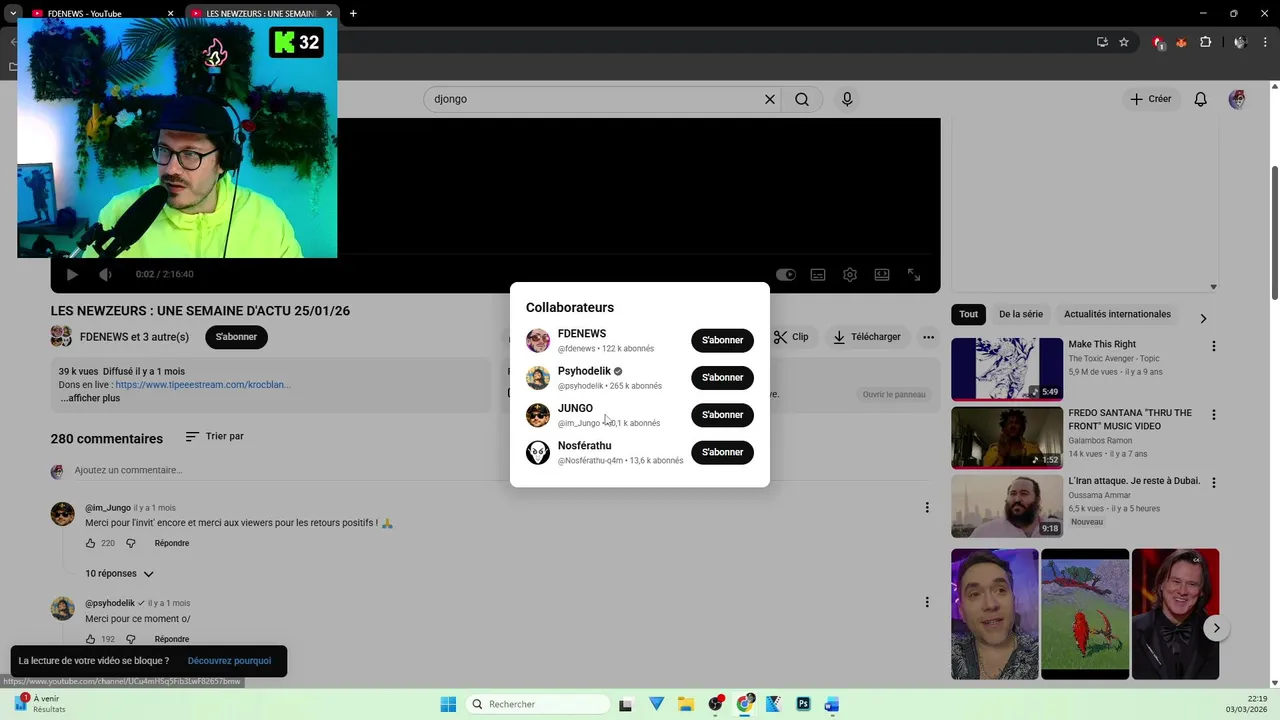Open FDENEWS avatar in the Collaborateurs list
1280x720 pixels.
(x=538, y=341)
